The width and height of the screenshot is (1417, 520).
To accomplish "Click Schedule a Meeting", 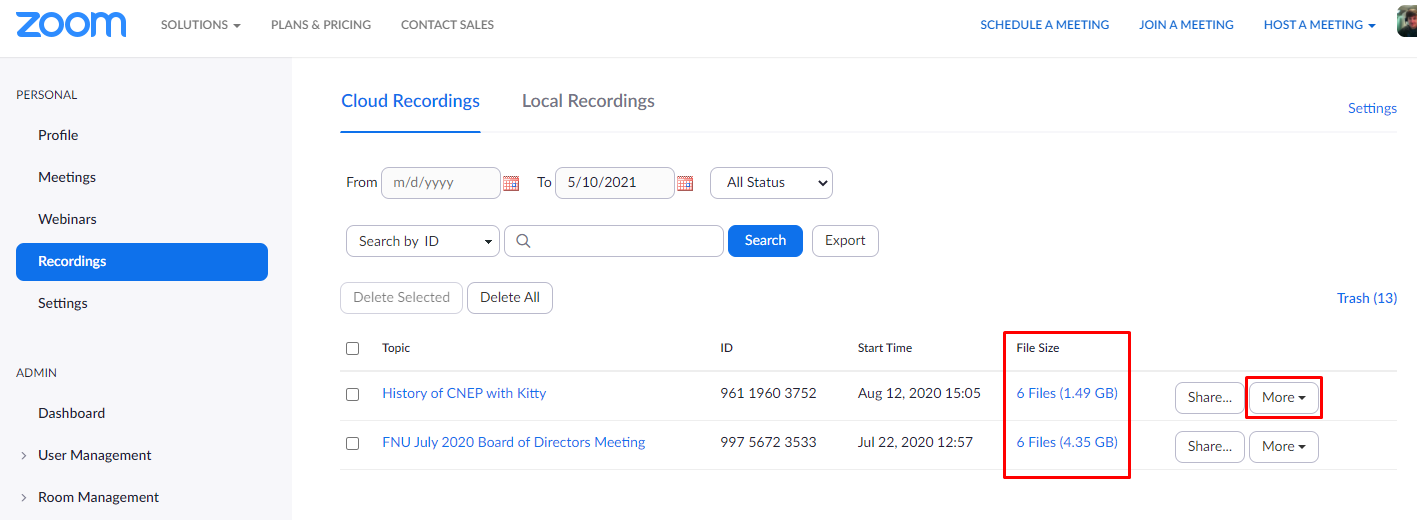I will 1045,25.
